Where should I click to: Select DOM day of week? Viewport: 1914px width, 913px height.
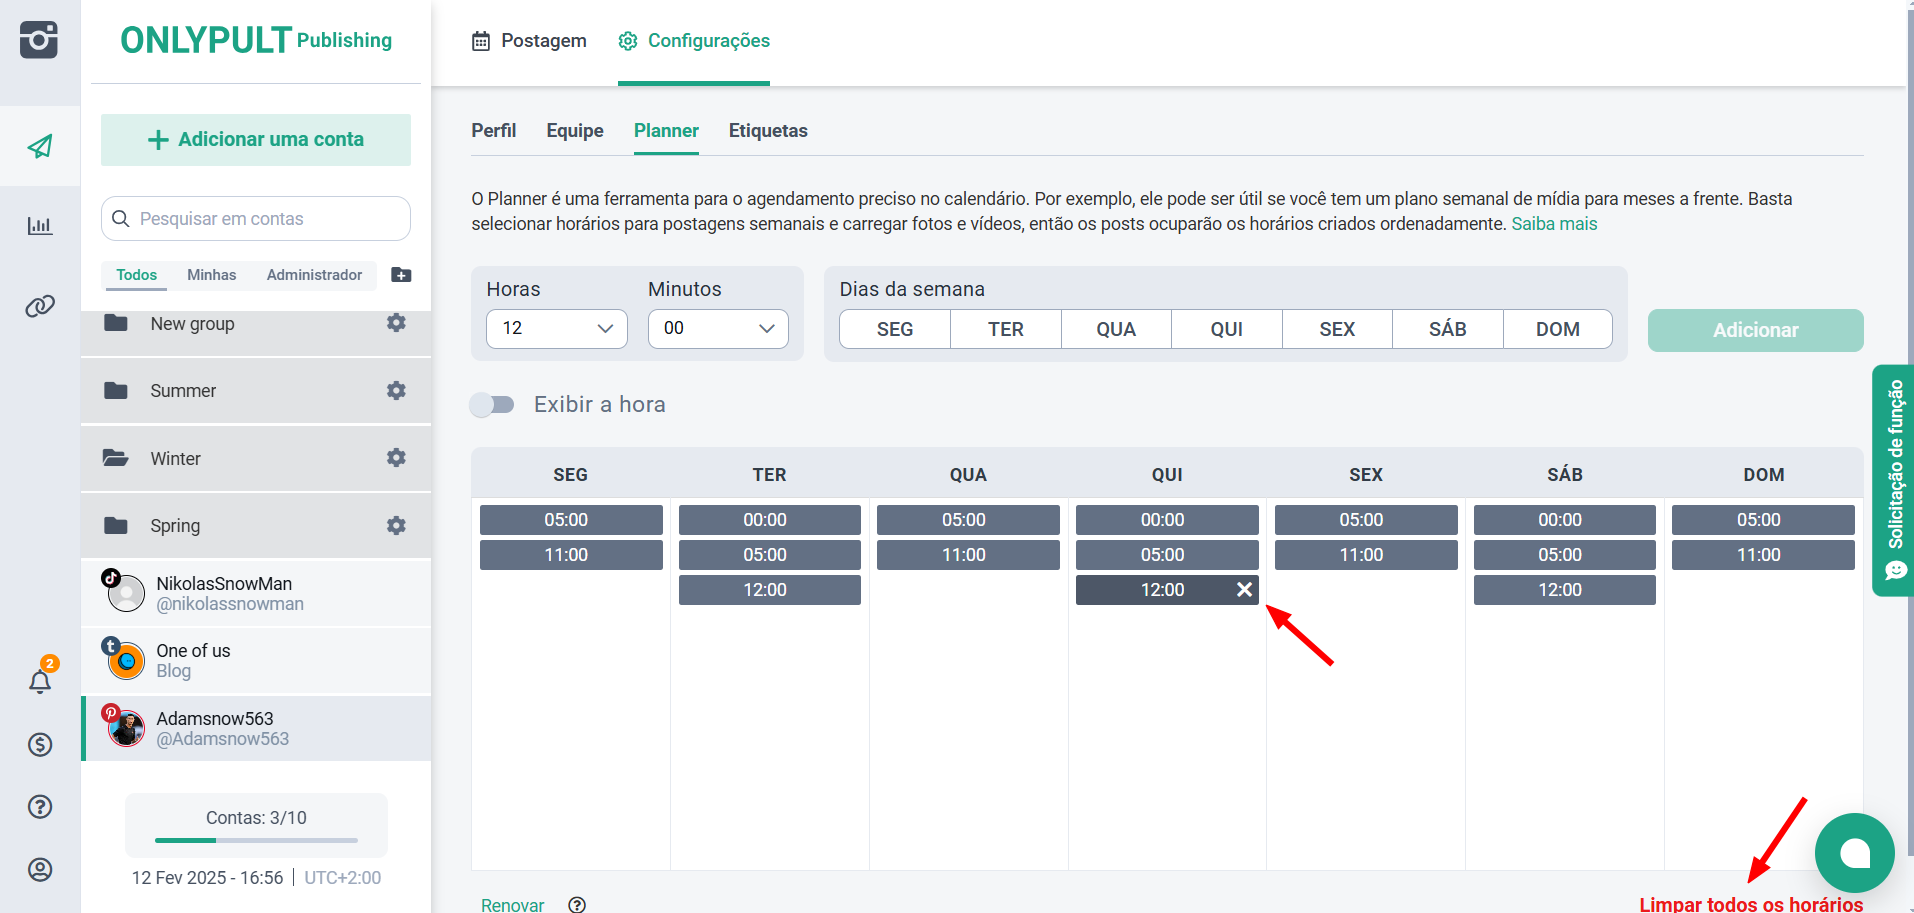click(x=1557, y=330)
